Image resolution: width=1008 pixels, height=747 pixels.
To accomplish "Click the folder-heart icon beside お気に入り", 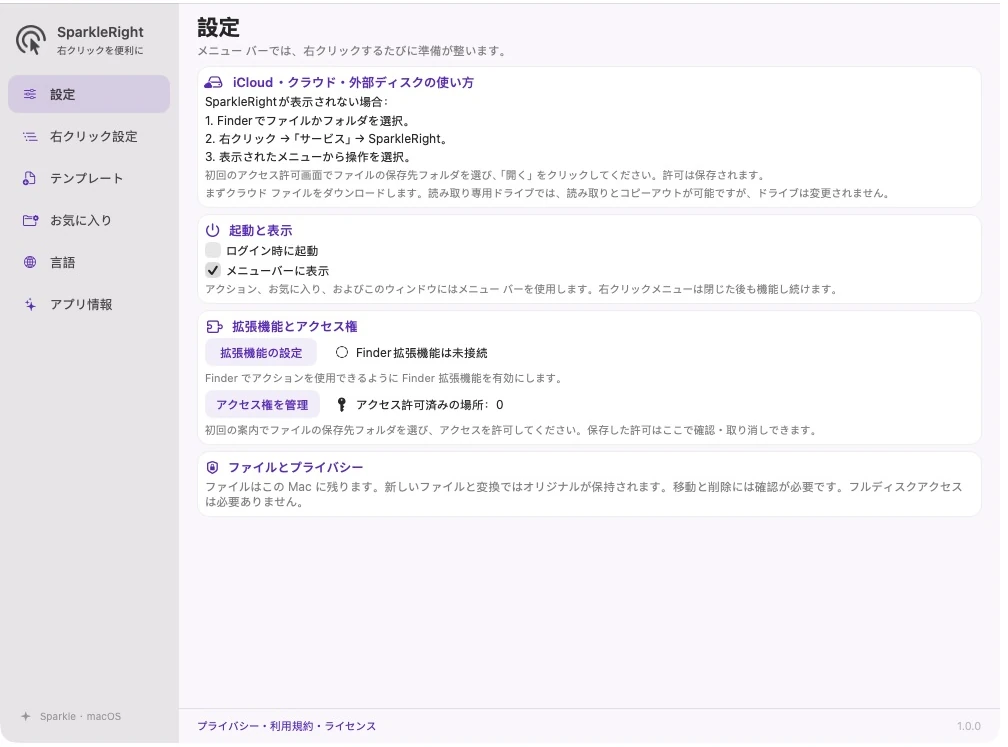I will click(x=30, y=220).
